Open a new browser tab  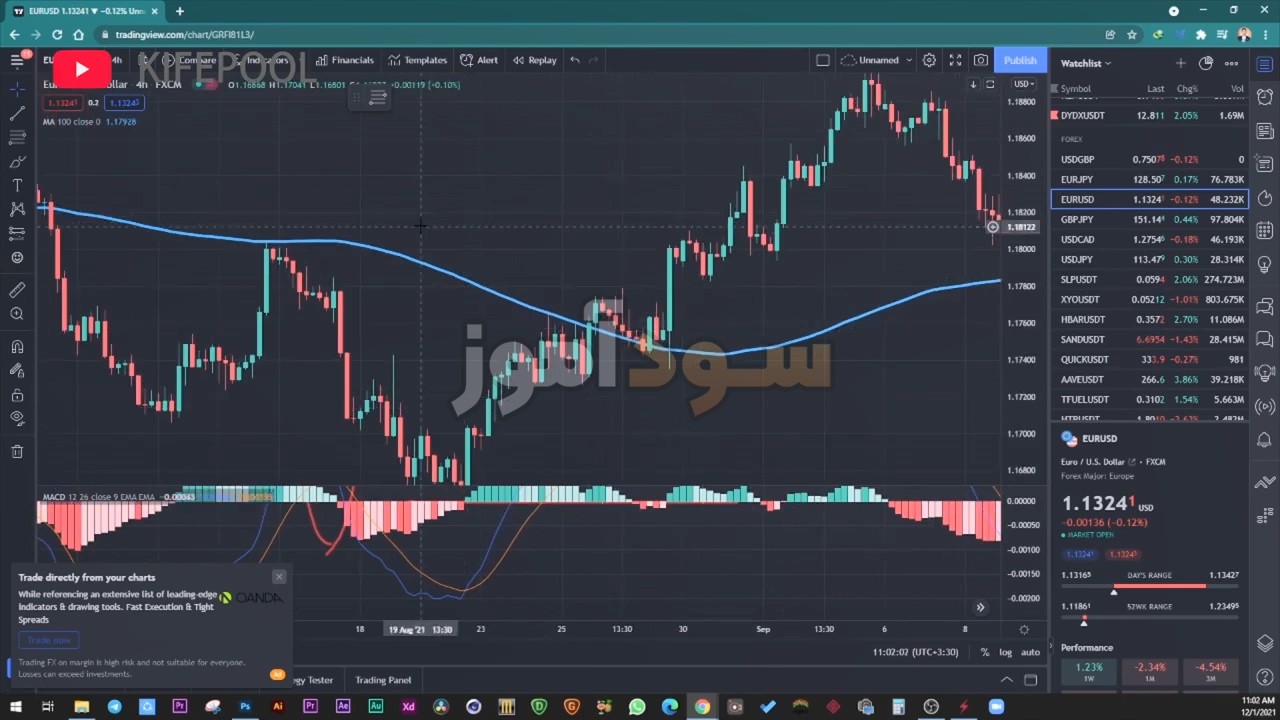[x=180, y=11]
